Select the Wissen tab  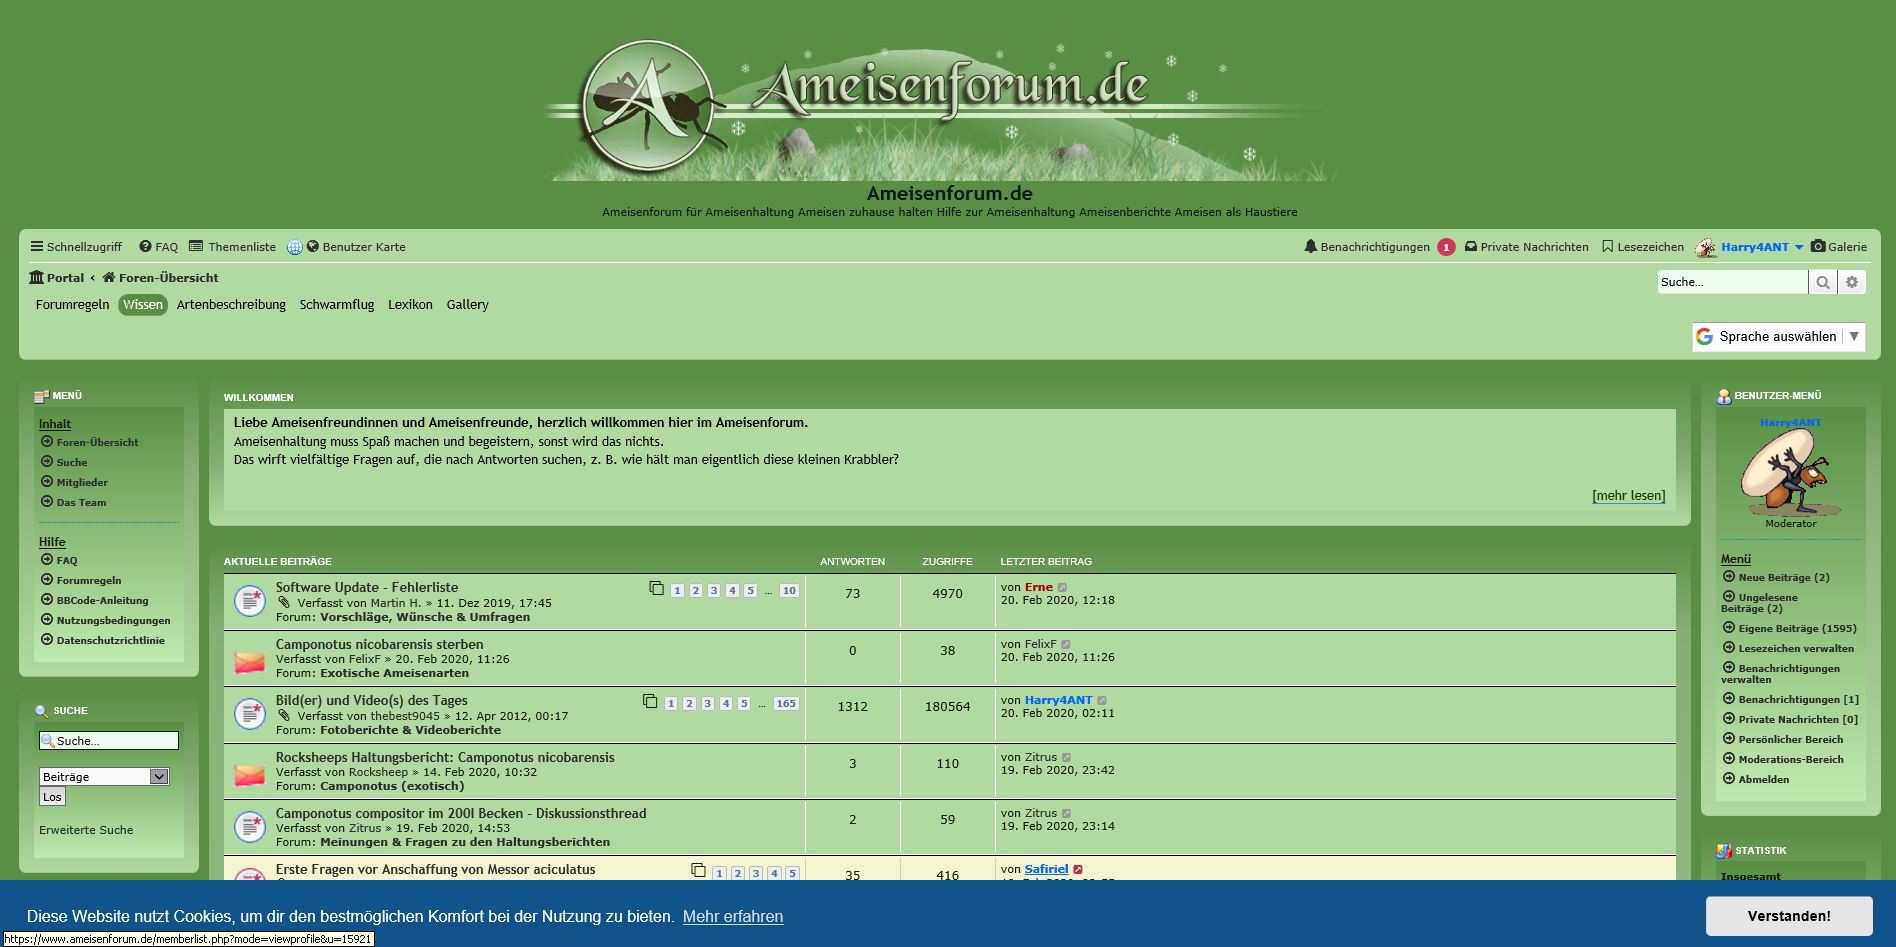(x=143, y=305)
